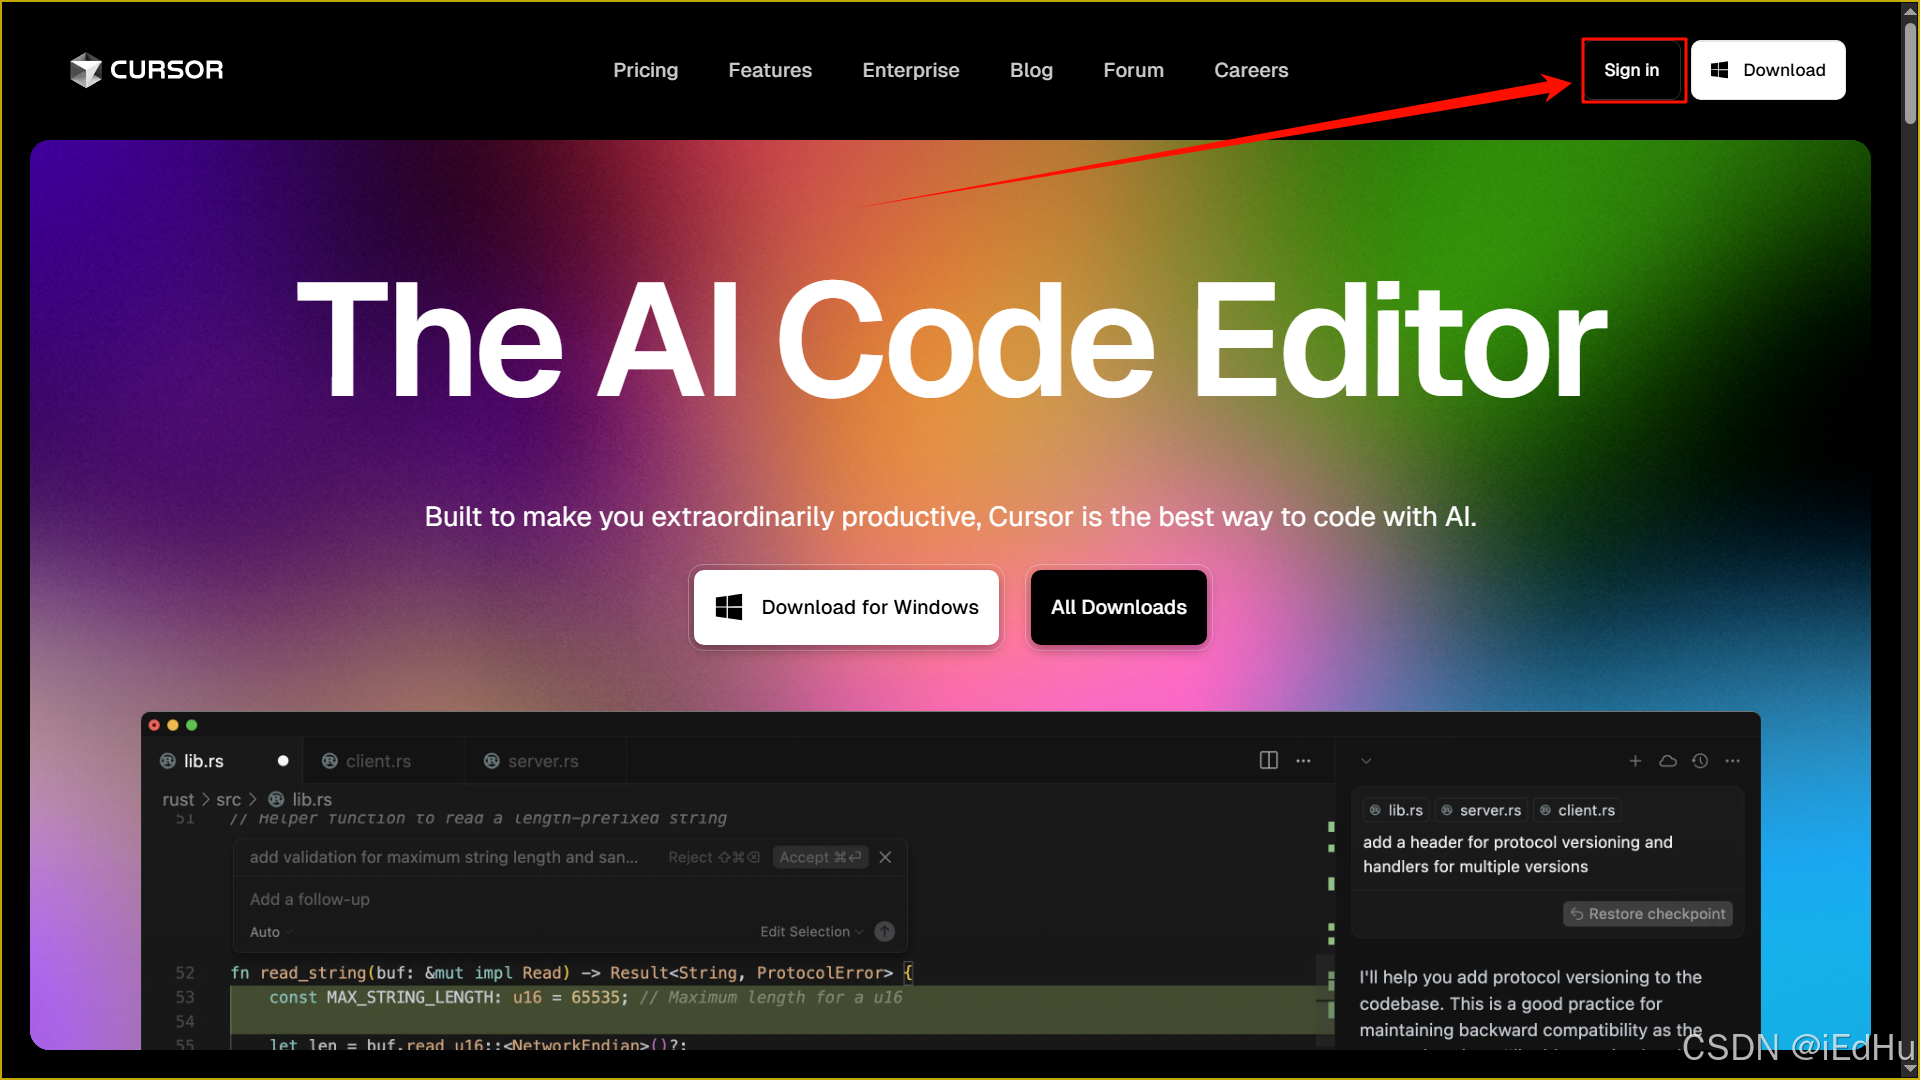Click the send arrow button in inline prompt
This screenshot has height=1080, width=1920.
pyautogui.click(x=885, y=932)
